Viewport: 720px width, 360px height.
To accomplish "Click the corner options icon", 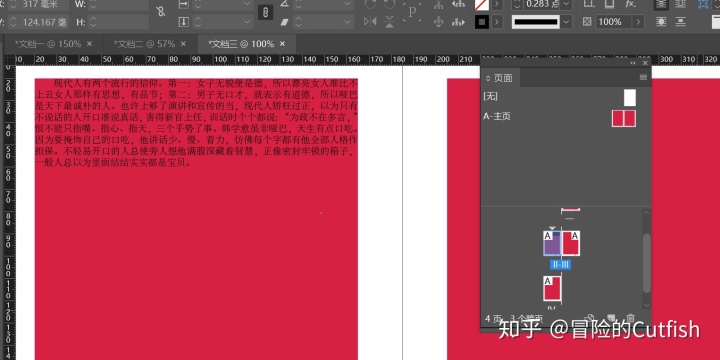I will 588,4.
